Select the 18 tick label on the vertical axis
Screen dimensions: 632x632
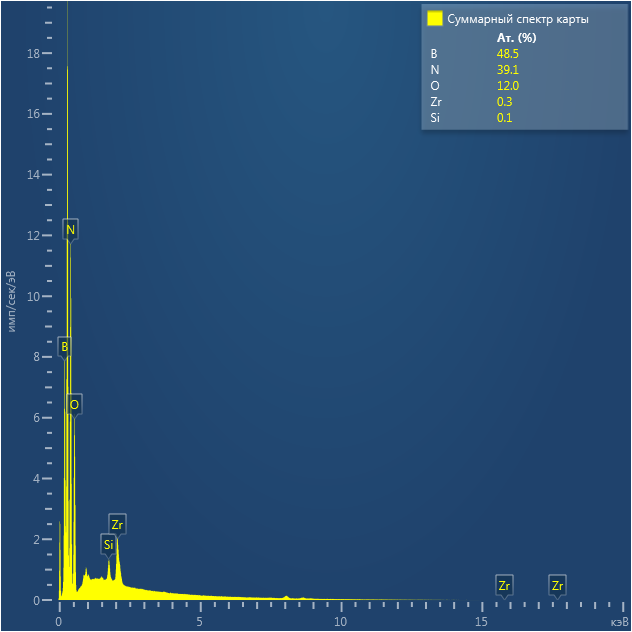32,53
